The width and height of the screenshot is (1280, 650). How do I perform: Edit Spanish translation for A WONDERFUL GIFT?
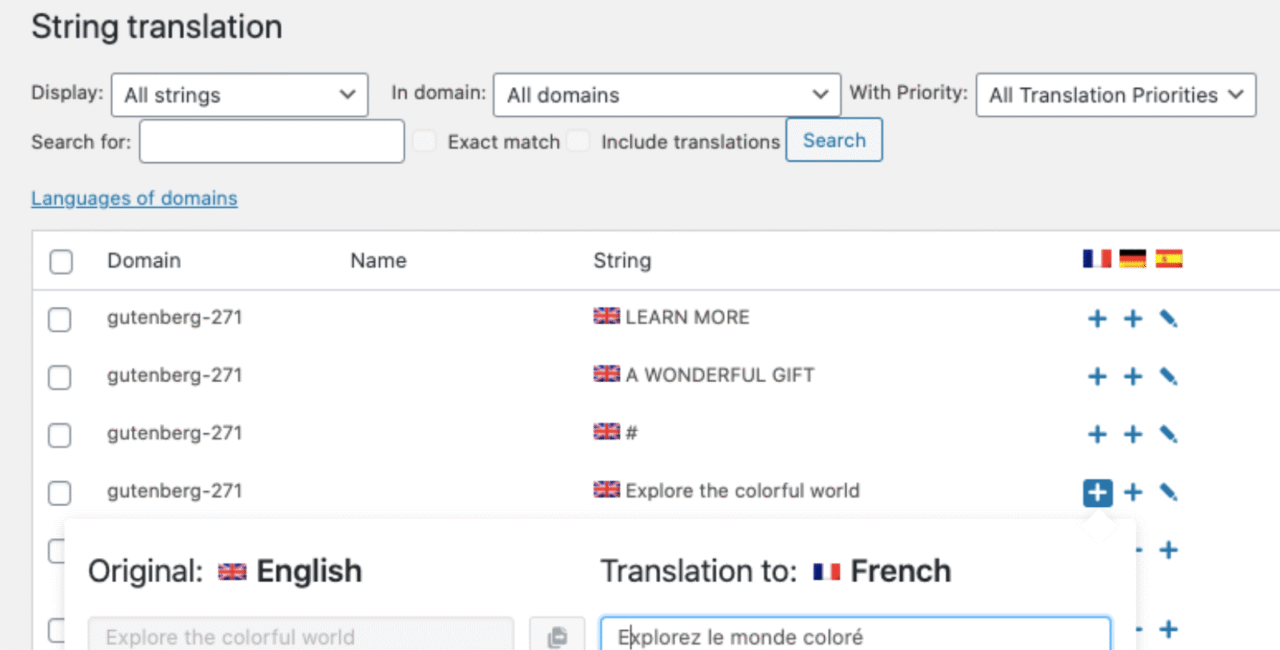[1168, 377]
